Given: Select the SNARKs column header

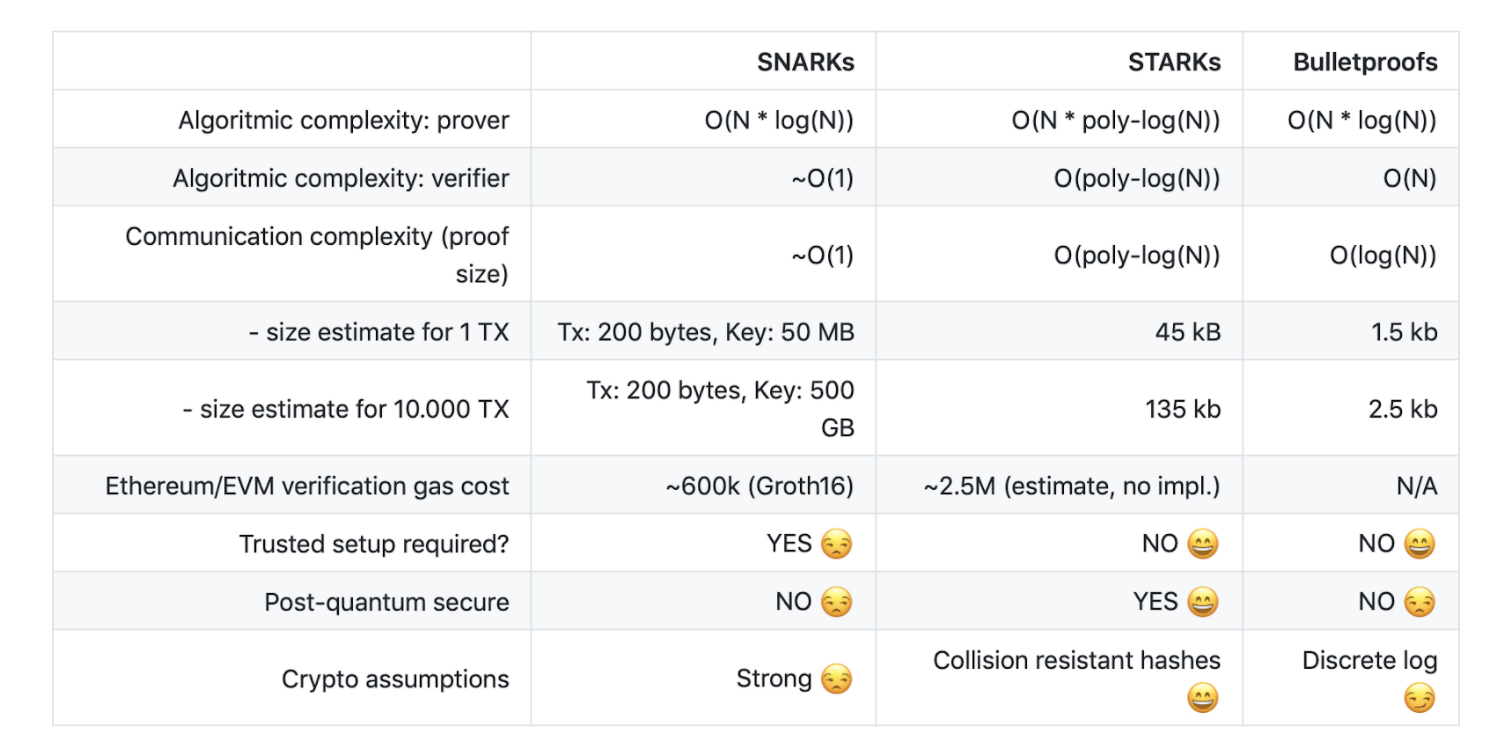Looking at the screenshot, I should [x=805, y=62].
